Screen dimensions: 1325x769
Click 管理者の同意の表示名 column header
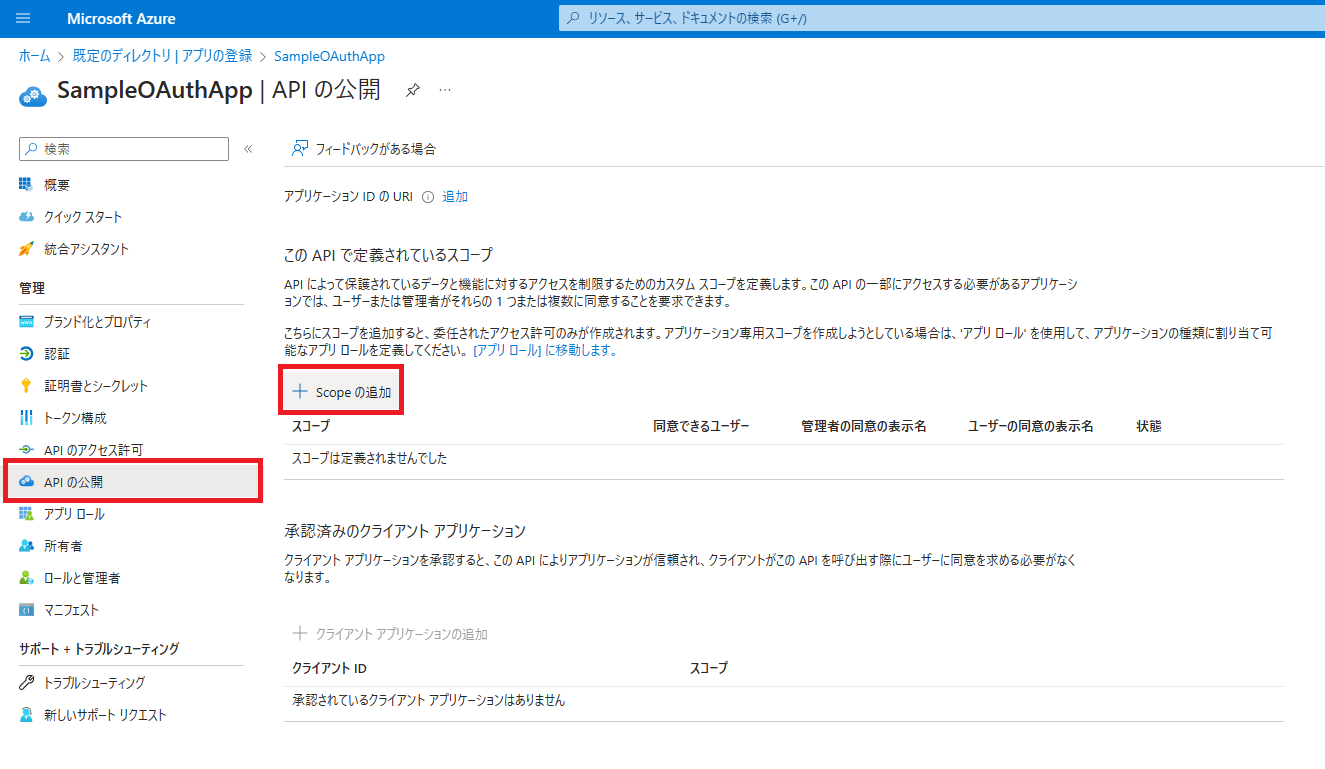coord(864,426)
